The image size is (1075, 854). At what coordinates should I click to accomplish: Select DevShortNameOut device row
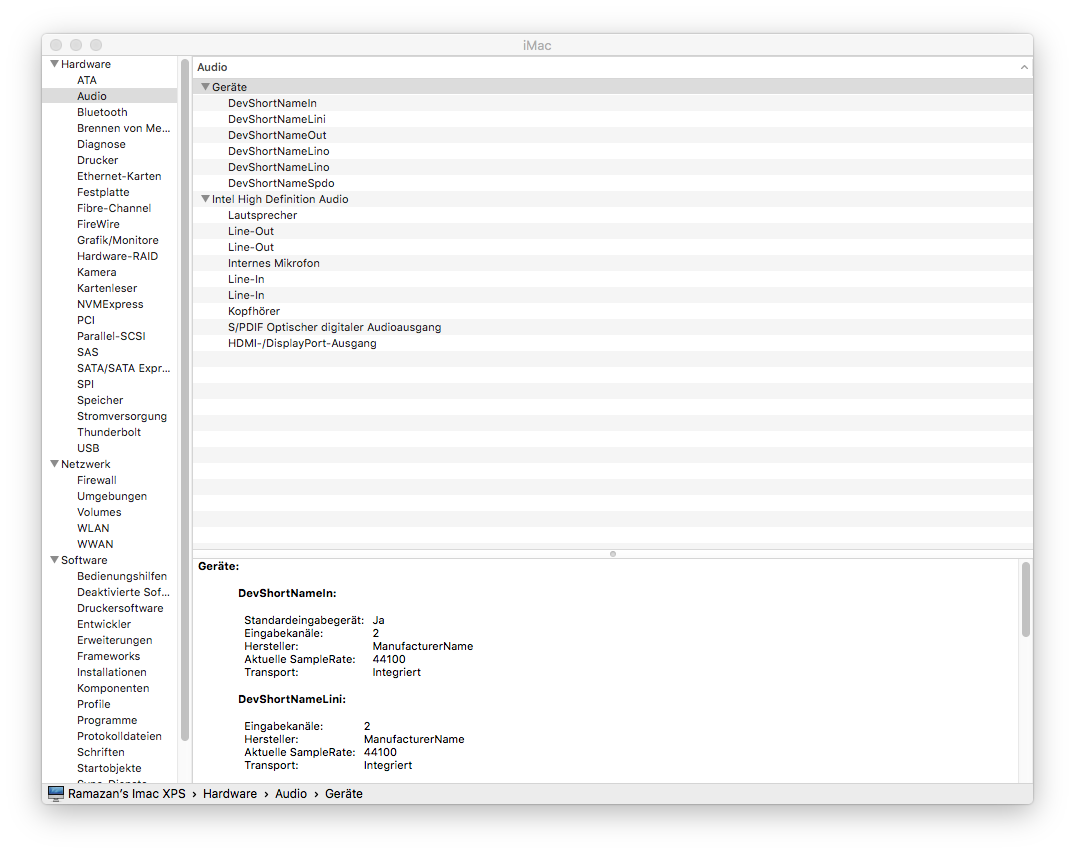[x=612, y=135]
